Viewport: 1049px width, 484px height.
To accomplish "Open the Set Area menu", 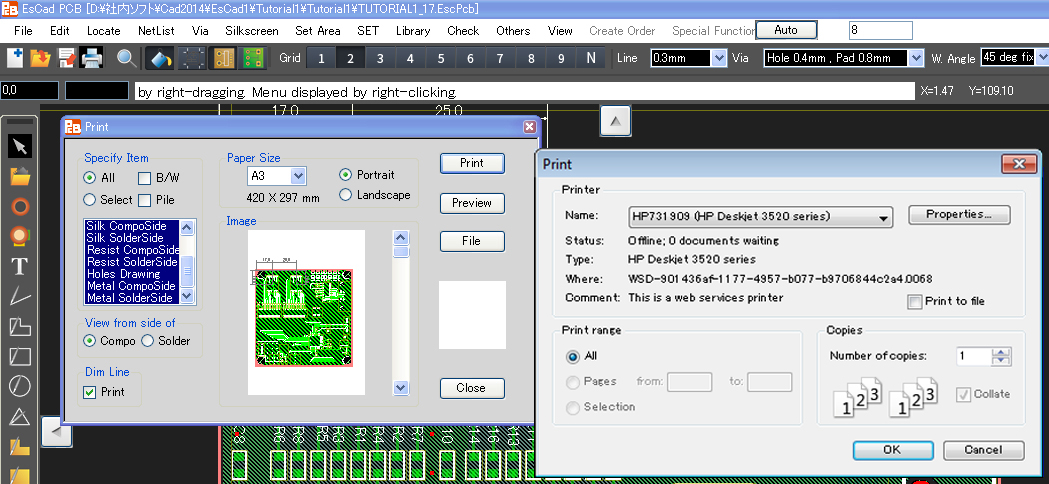I will pyautogui.click(x=318, y=31).
